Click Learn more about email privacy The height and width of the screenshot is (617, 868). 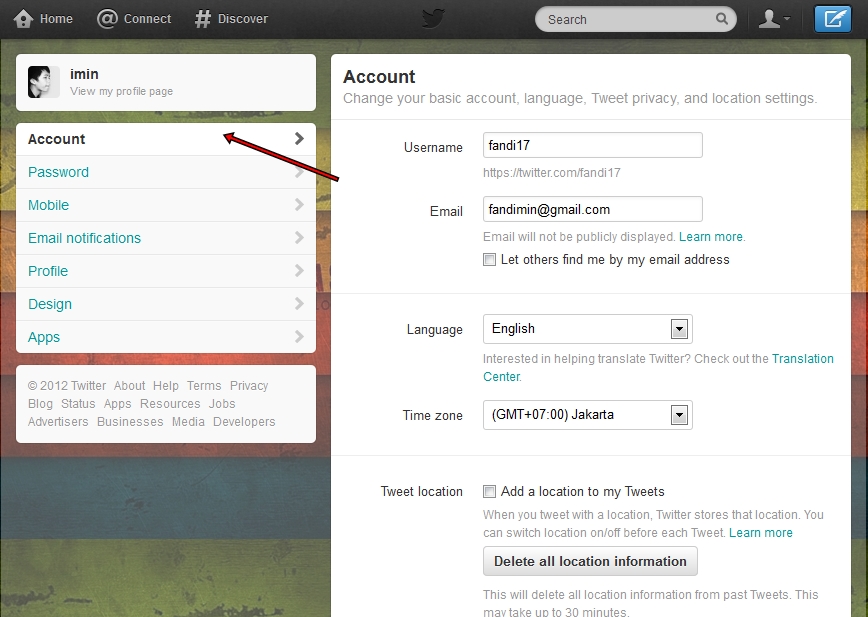[x=711, y=237]
